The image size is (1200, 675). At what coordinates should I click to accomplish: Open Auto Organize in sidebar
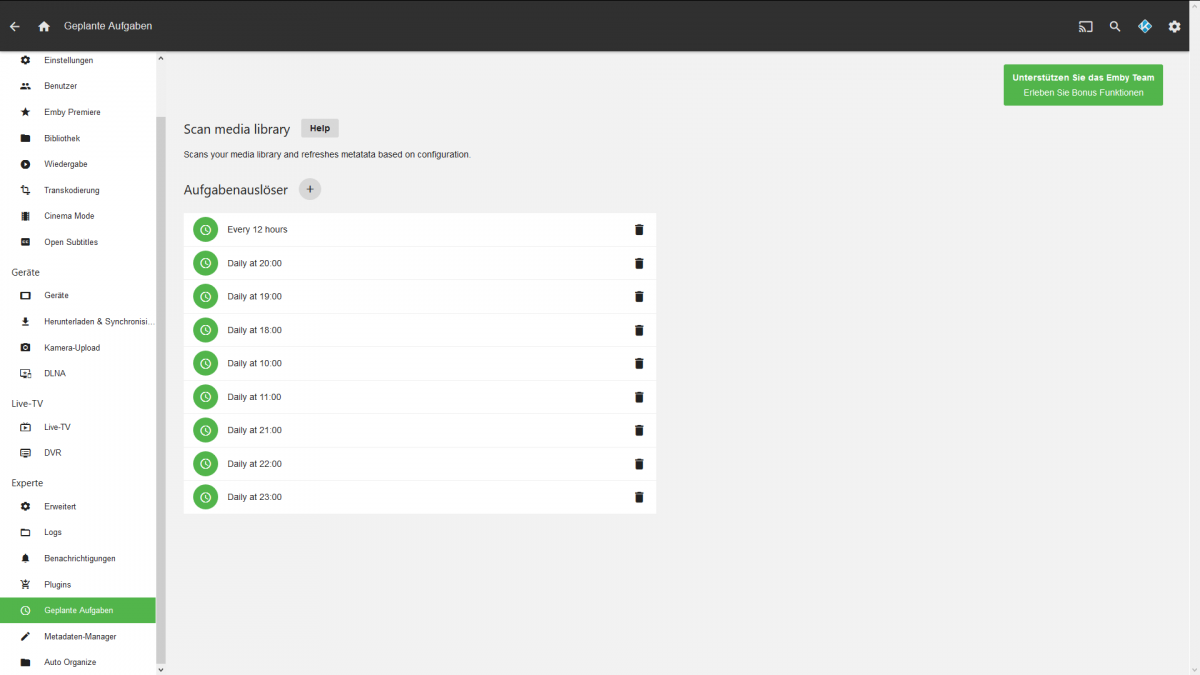coord(78,662)
